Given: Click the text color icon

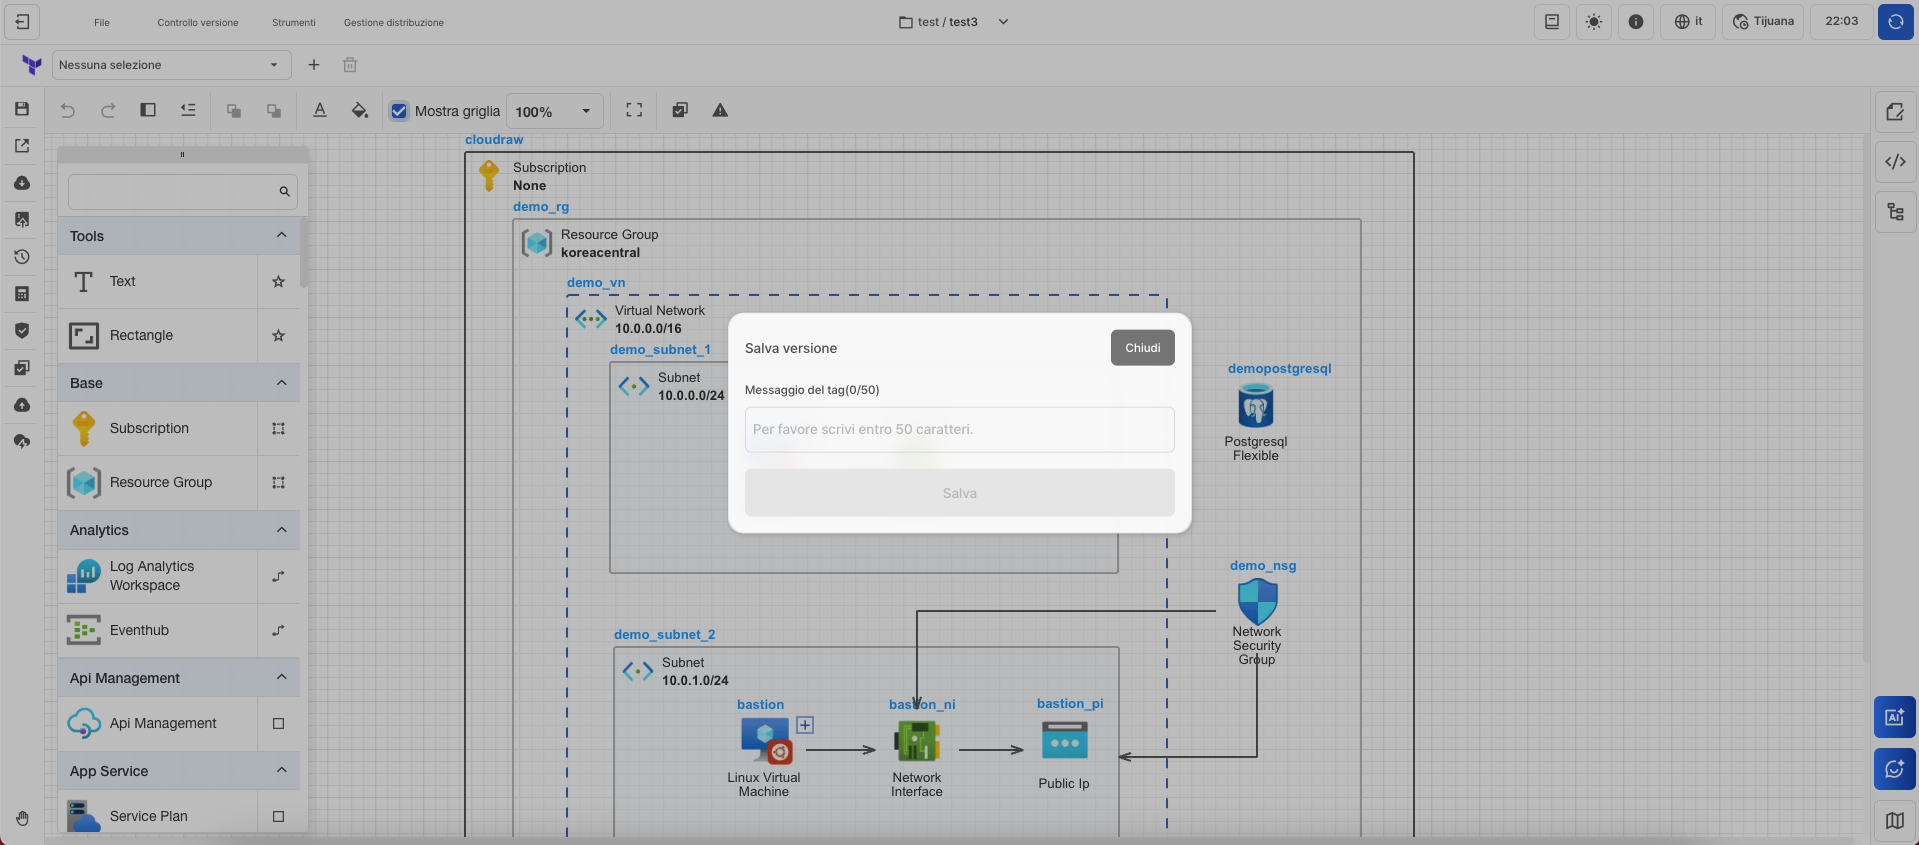Looking at the screenshot, I should 320,111.
